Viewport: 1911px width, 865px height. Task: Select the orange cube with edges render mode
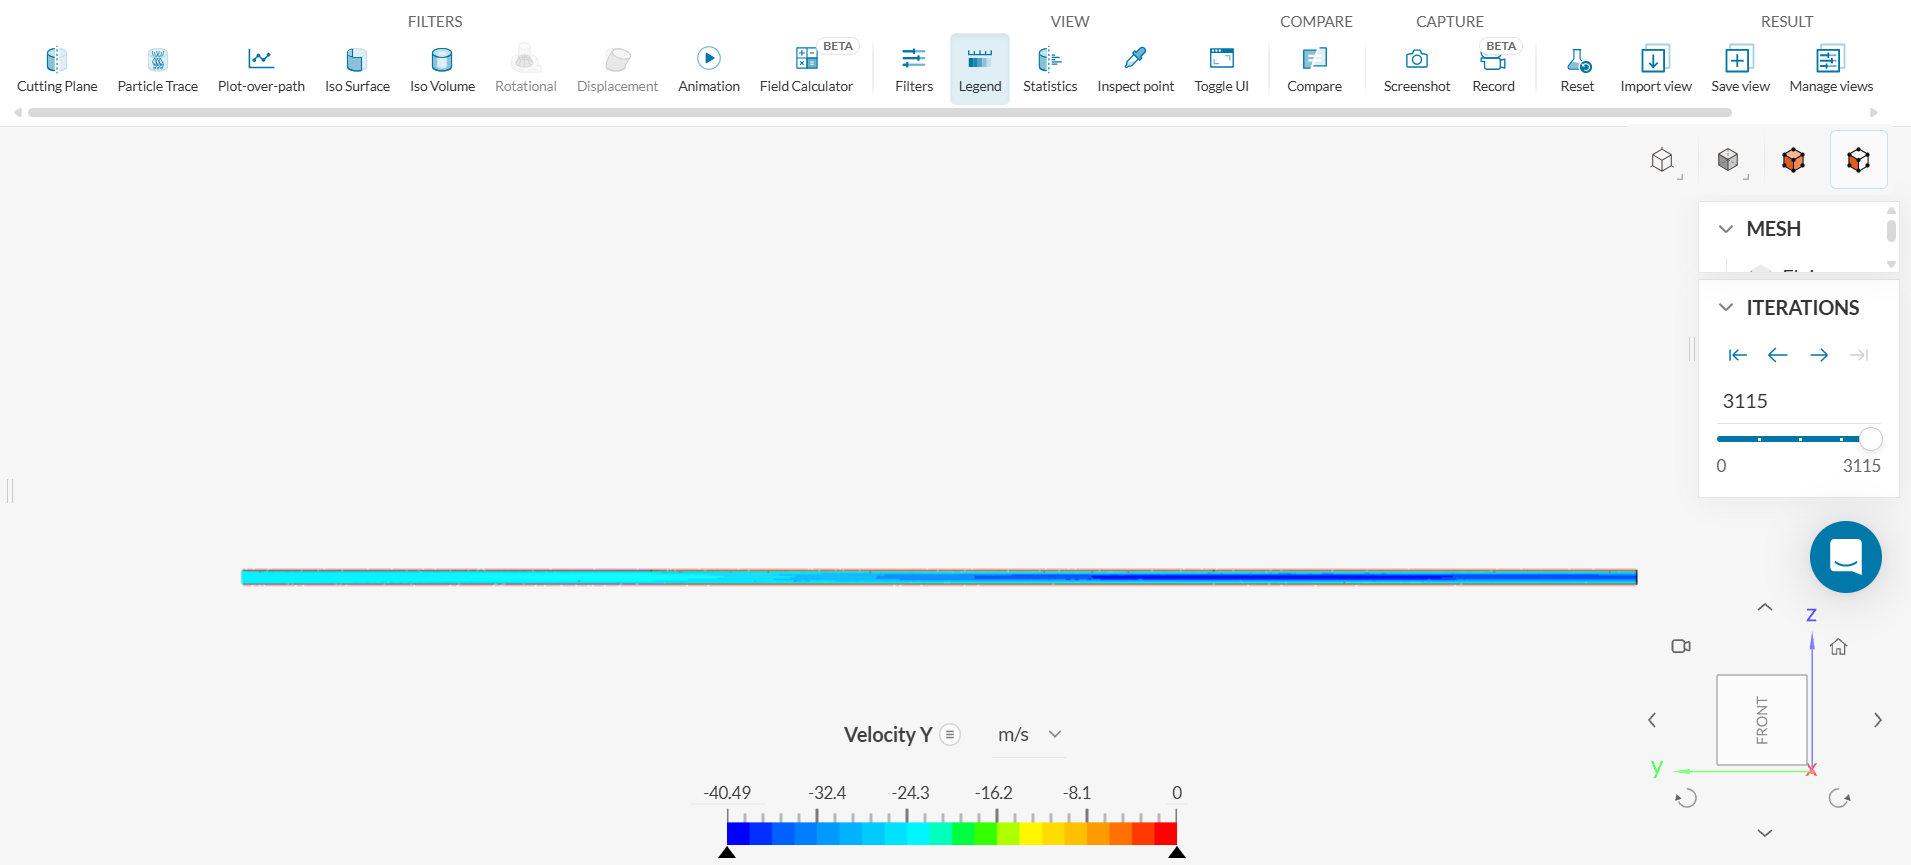[x=1859, y=160]
